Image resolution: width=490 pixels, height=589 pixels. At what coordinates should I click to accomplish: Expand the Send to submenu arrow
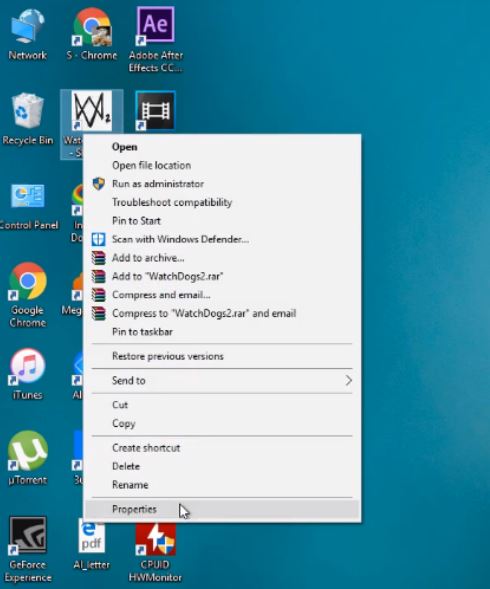(348, 381)
